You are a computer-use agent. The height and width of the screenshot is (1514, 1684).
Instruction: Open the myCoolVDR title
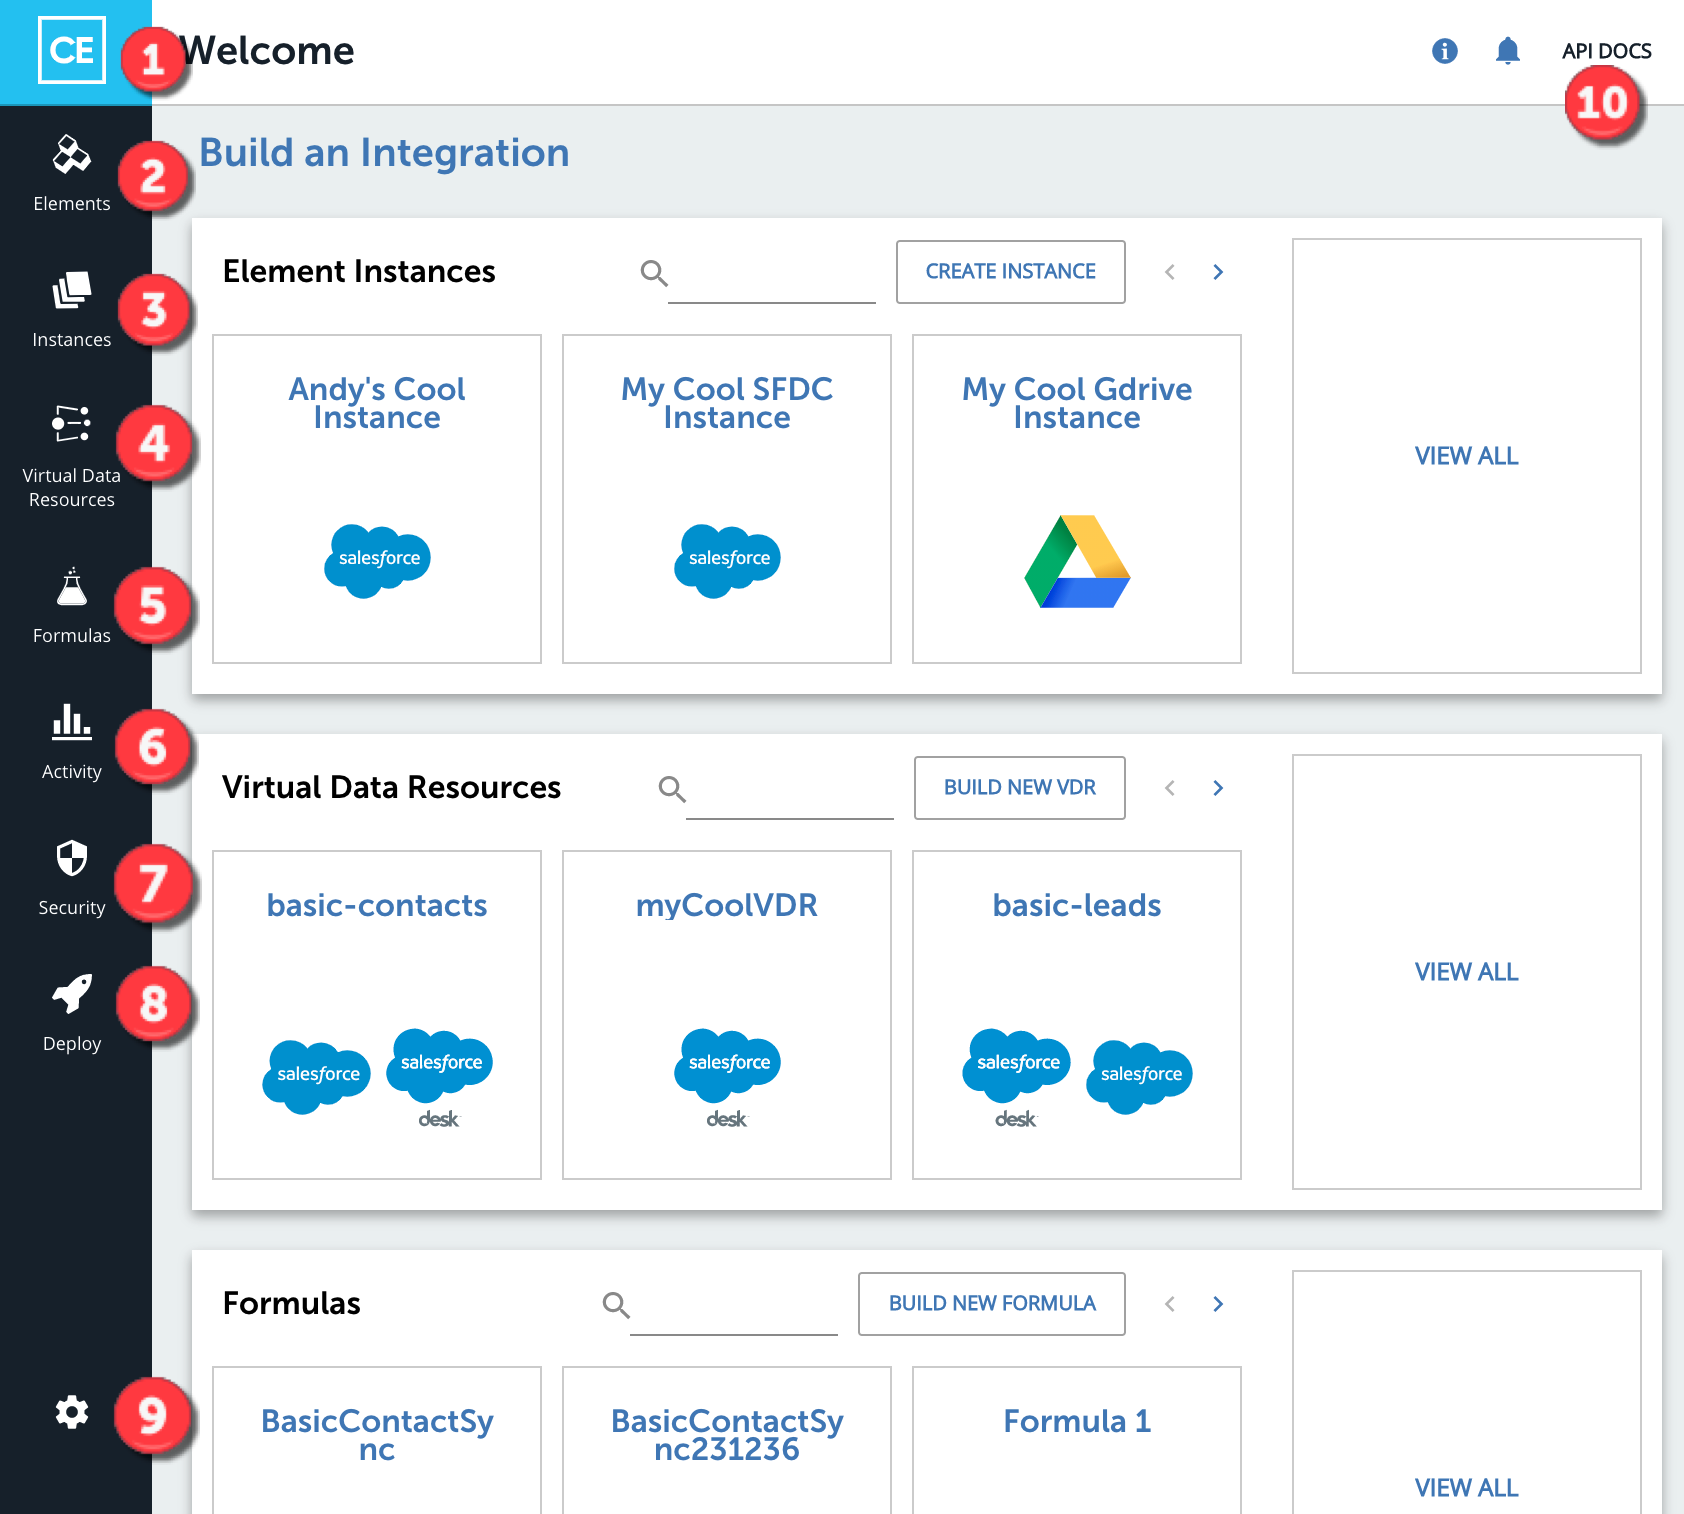click(727, 906)
